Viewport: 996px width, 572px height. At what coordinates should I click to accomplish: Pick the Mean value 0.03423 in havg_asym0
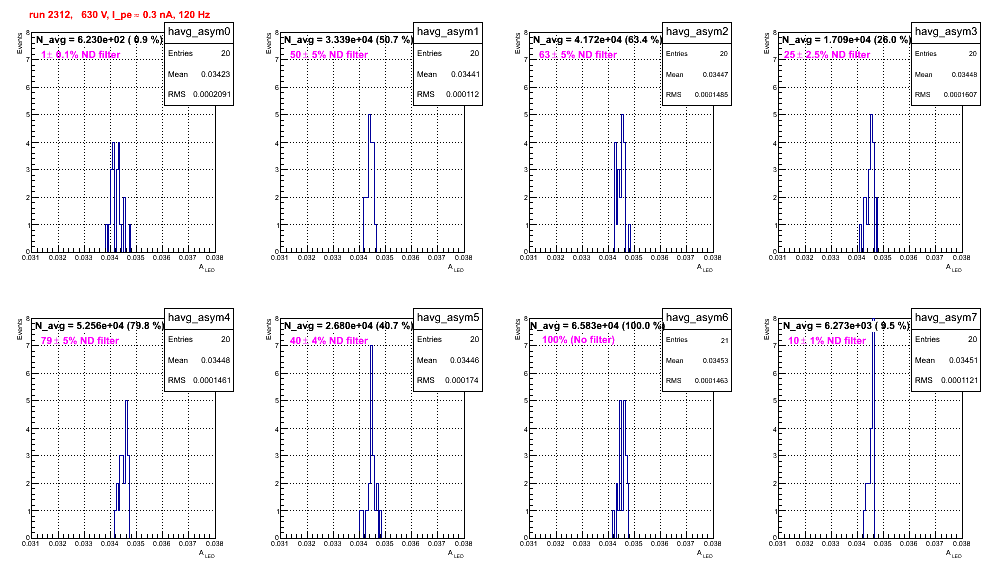click(215, 74)
